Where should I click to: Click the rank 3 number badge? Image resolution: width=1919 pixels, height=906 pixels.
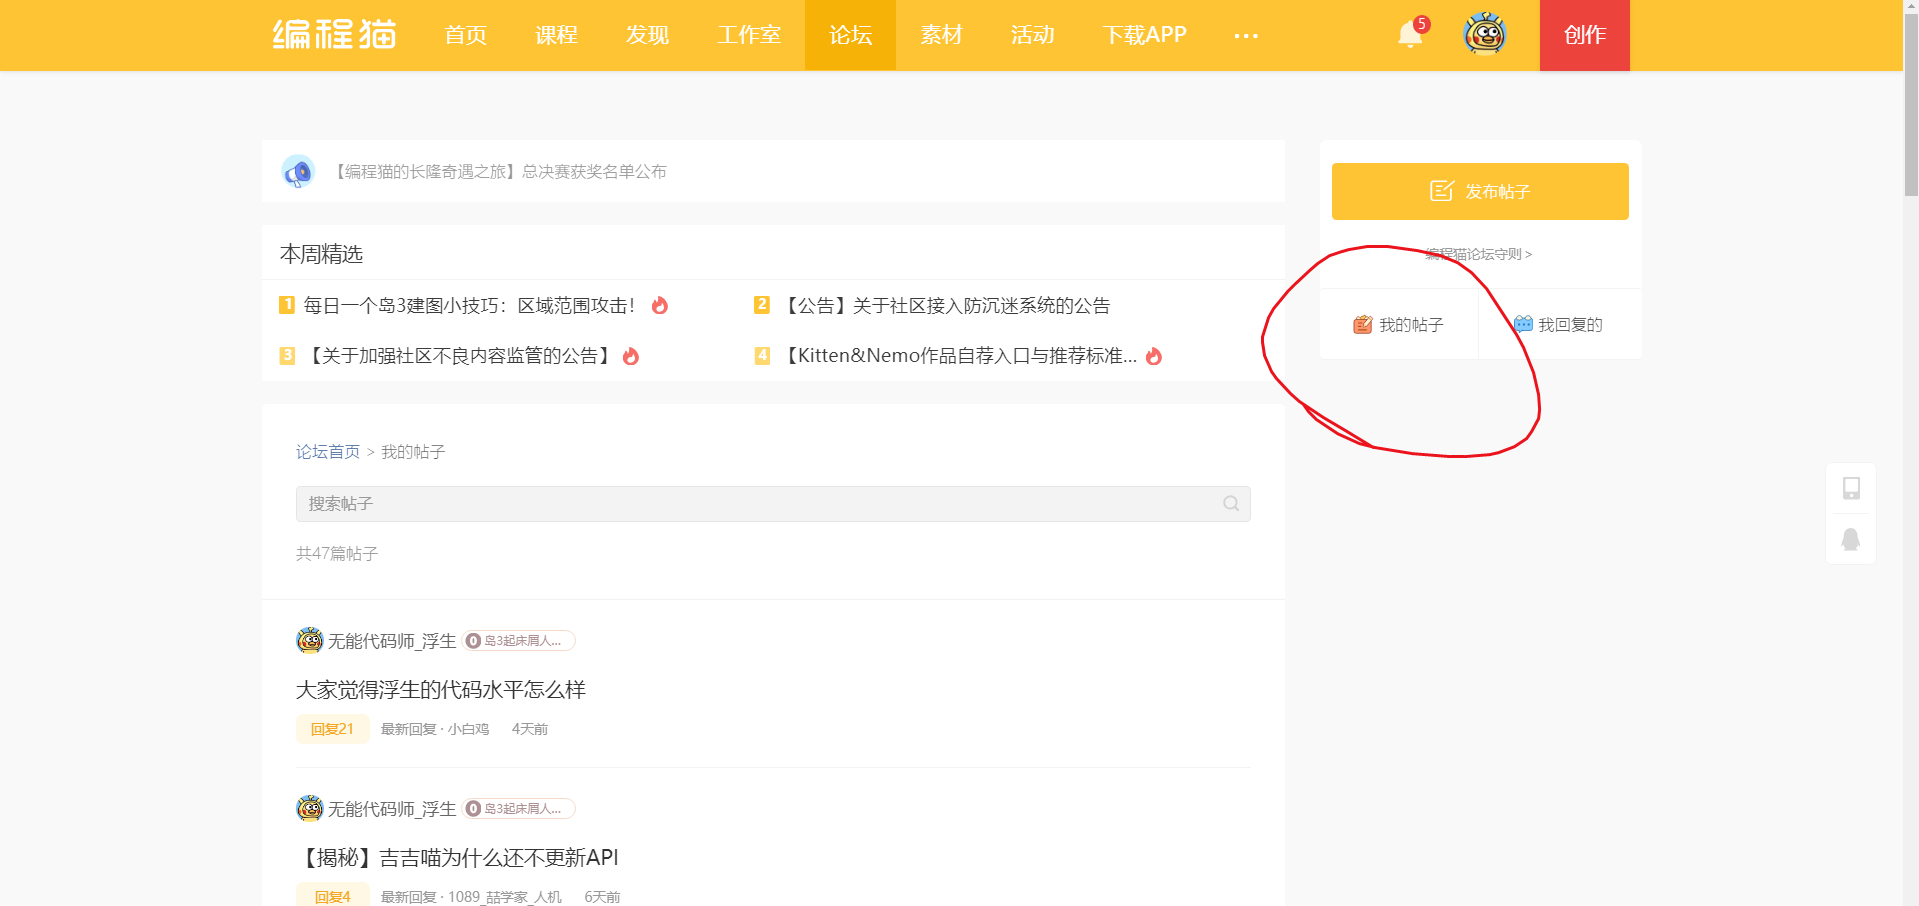click(x=287, y=355)
